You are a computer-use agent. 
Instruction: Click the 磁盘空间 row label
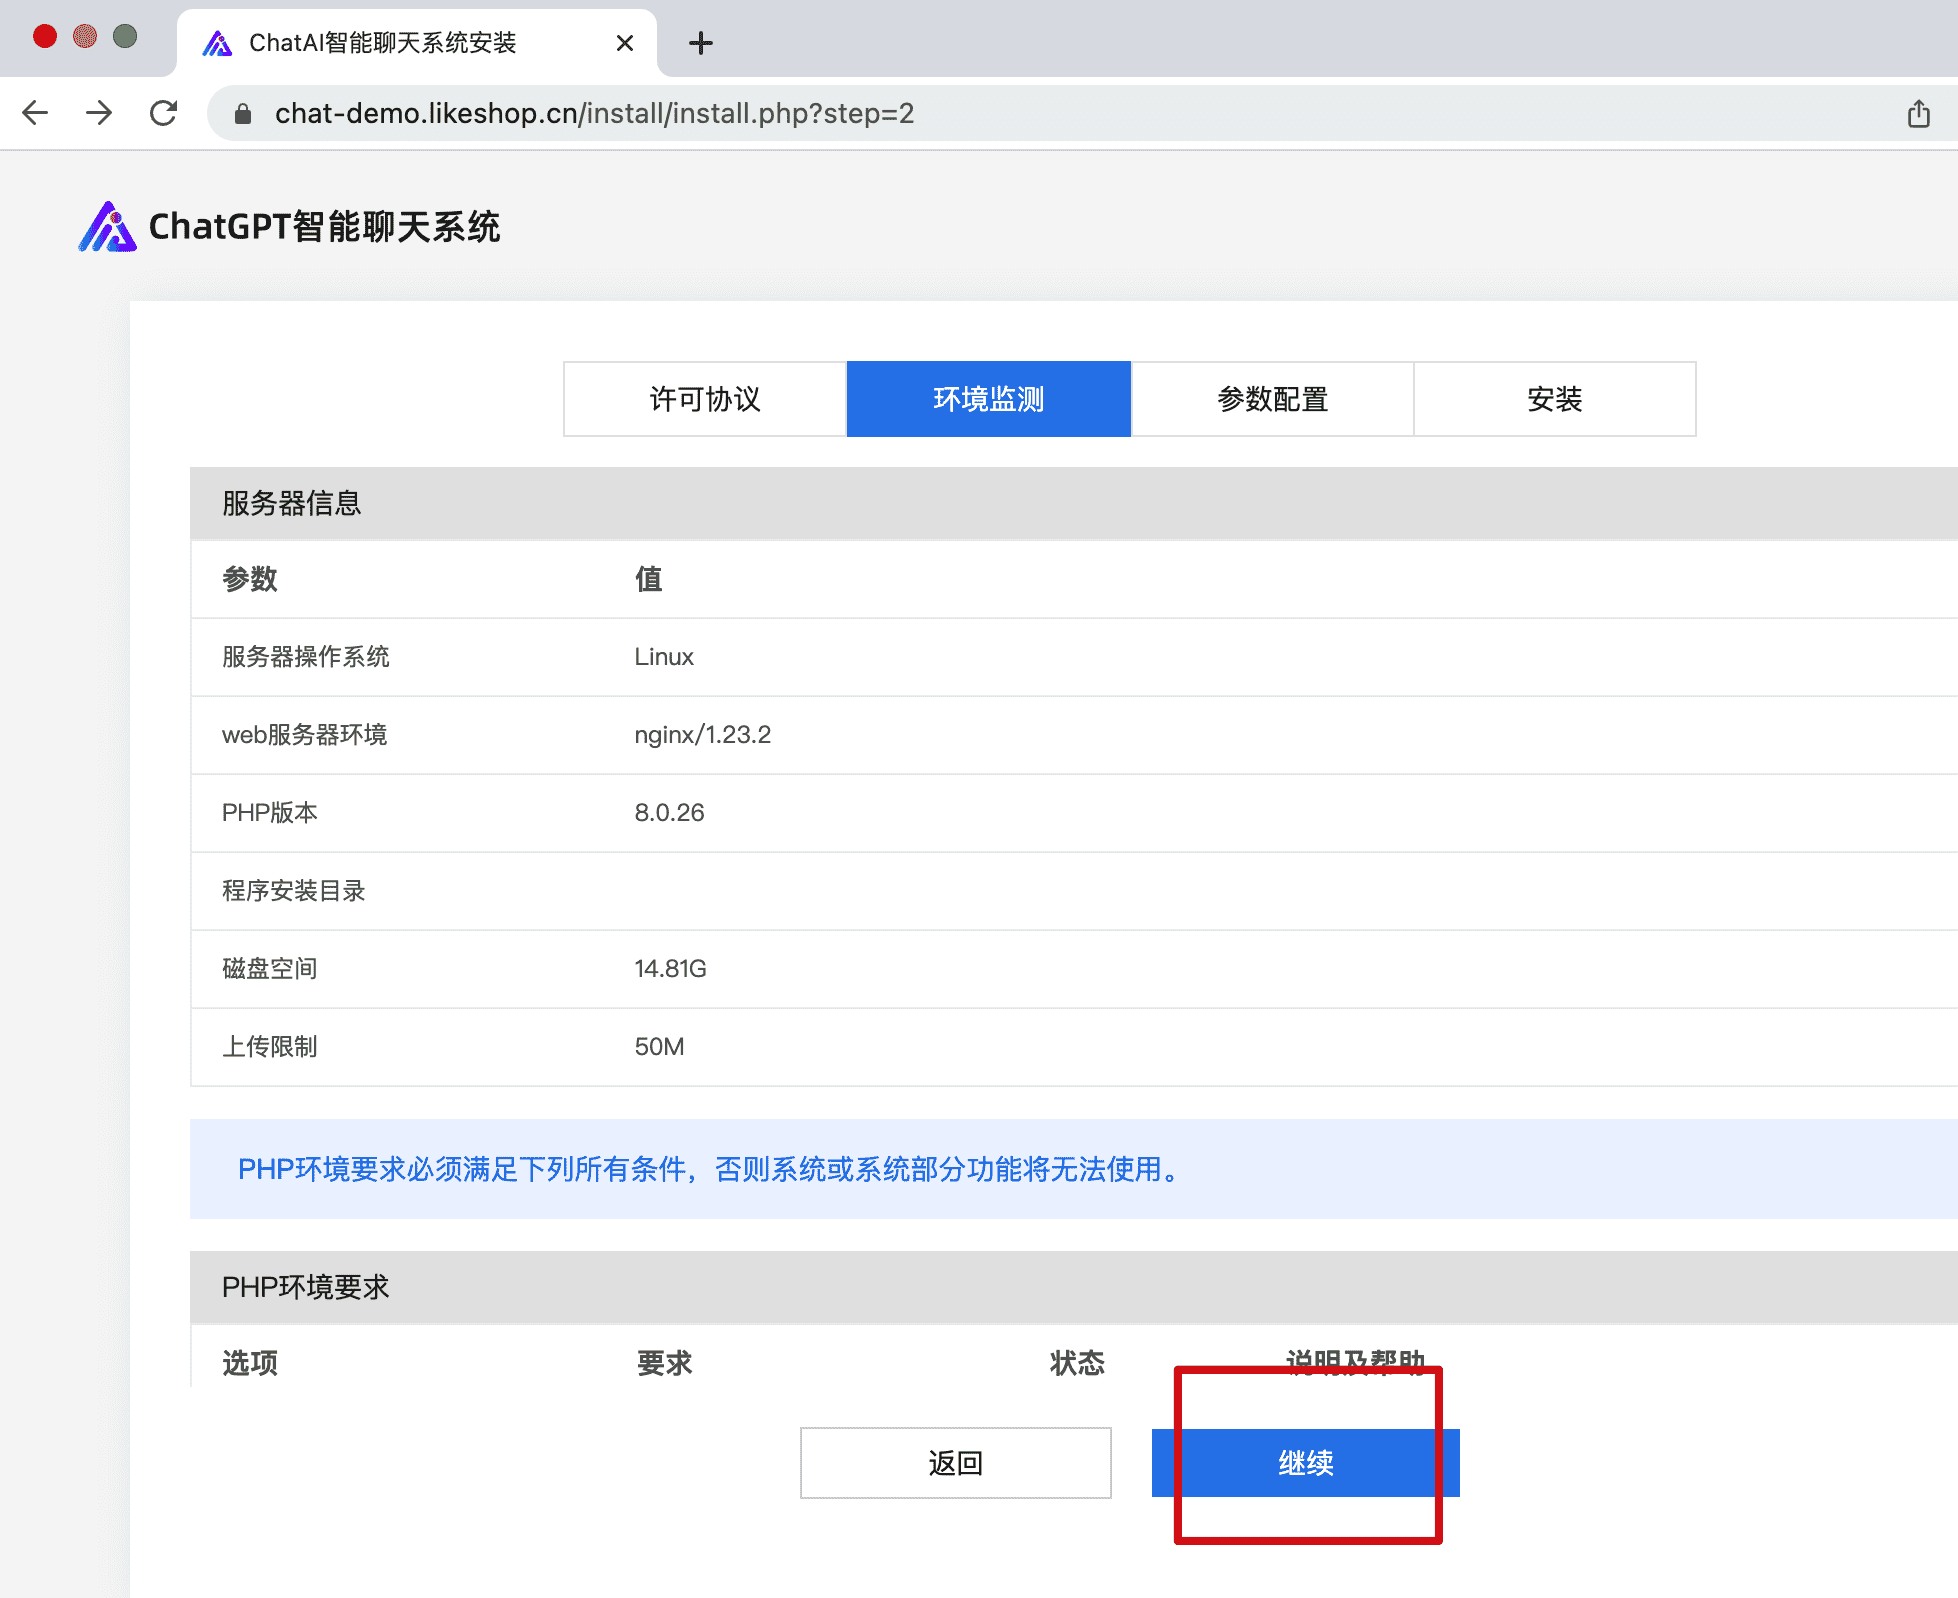270,969
